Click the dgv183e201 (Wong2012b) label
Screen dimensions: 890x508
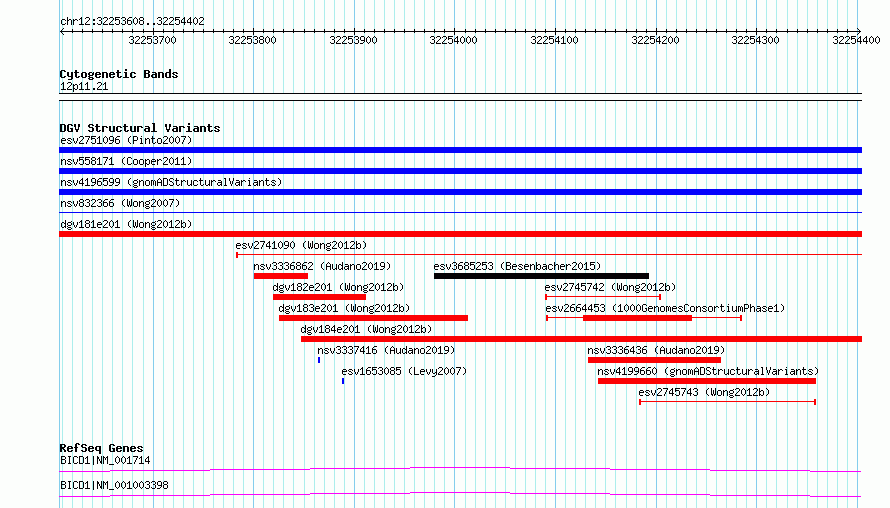coord(344,308)
